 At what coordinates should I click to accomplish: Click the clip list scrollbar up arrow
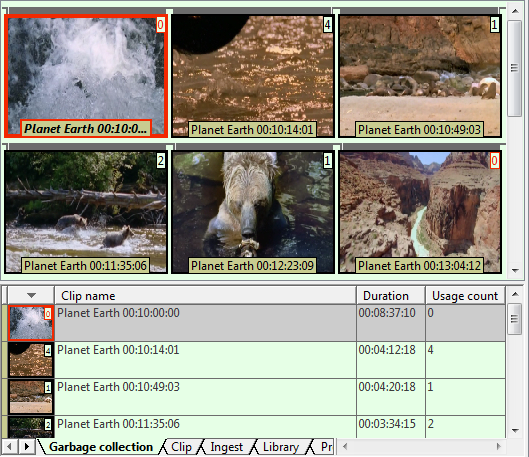515,294
